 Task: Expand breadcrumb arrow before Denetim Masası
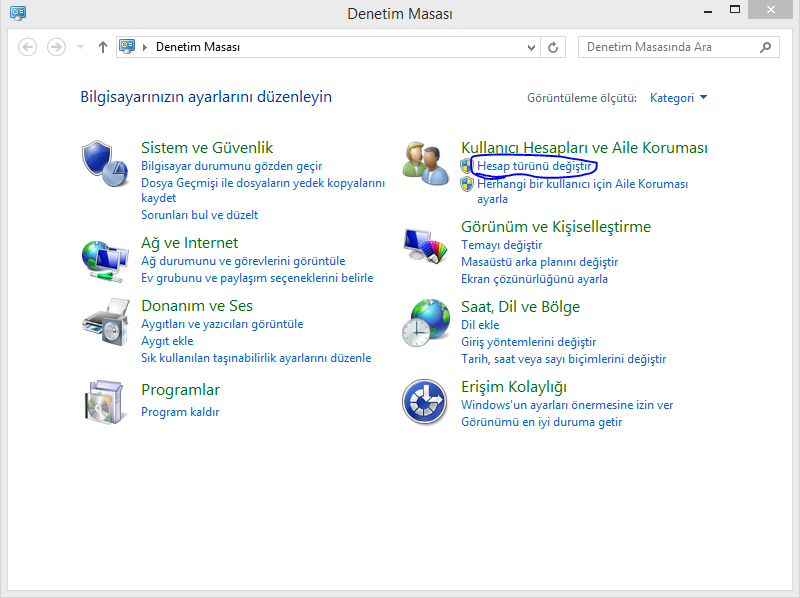pyautogui.click(x=145, y=47)
